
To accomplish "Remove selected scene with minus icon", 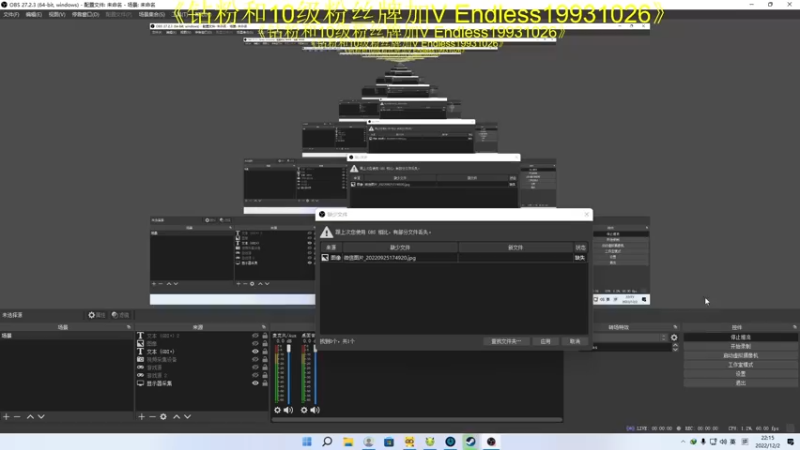I will coord(17,417).
